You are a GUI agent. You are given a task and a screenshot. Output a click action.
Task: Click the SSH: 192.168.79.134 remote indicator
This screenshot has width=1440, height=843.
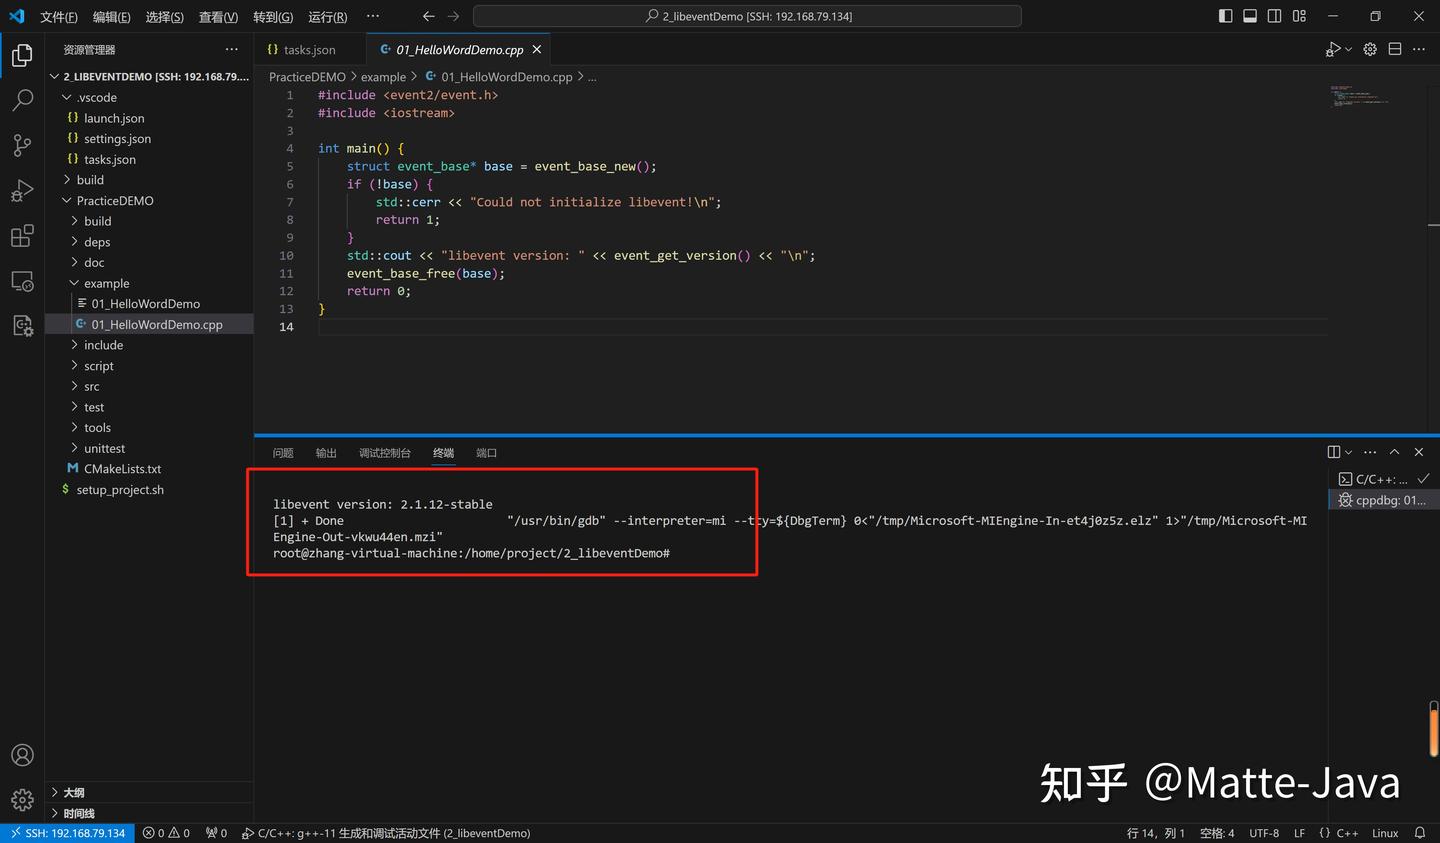pyautogui.click(x=66, y=832)
